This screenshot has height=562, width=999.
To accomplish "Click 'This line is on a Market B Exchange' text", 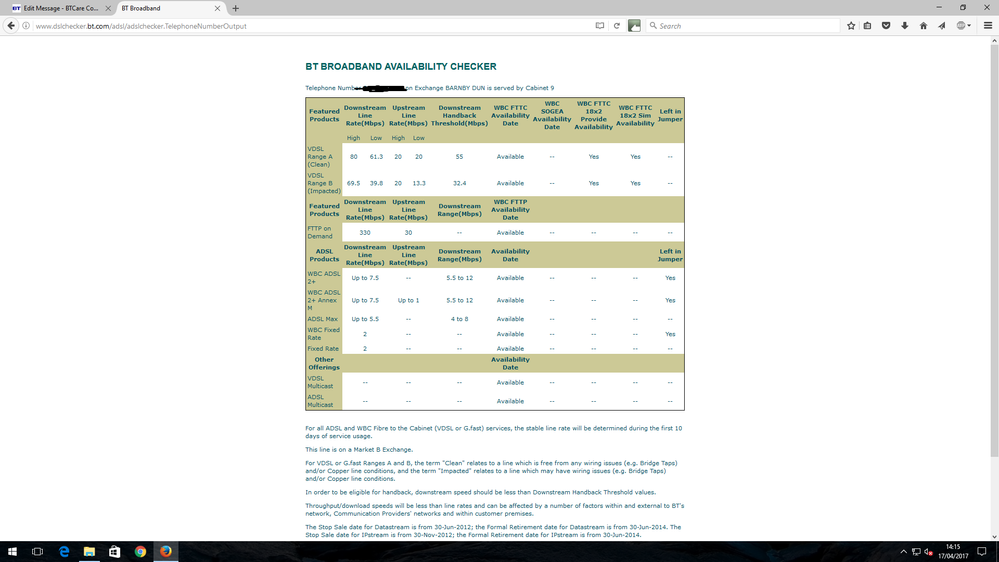I will (x=359, y=449).
